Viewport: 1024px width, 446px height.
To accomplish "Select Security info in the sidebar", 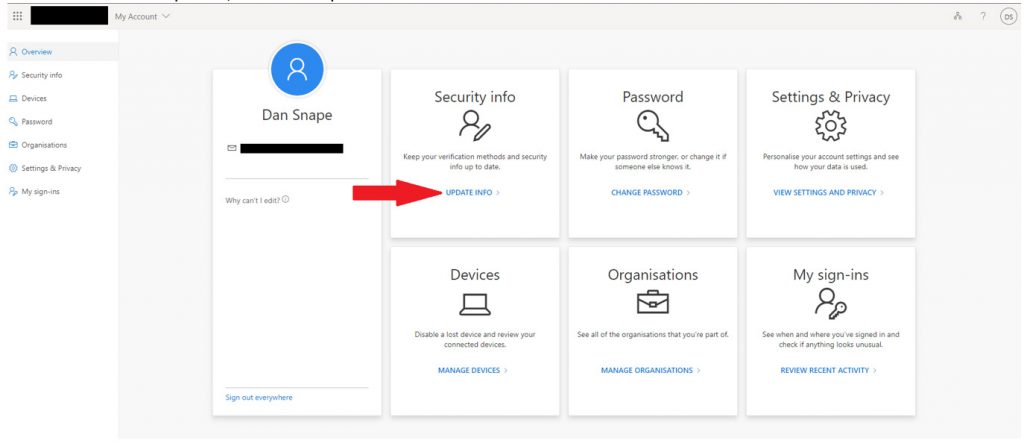I will (x=36, y=75).
